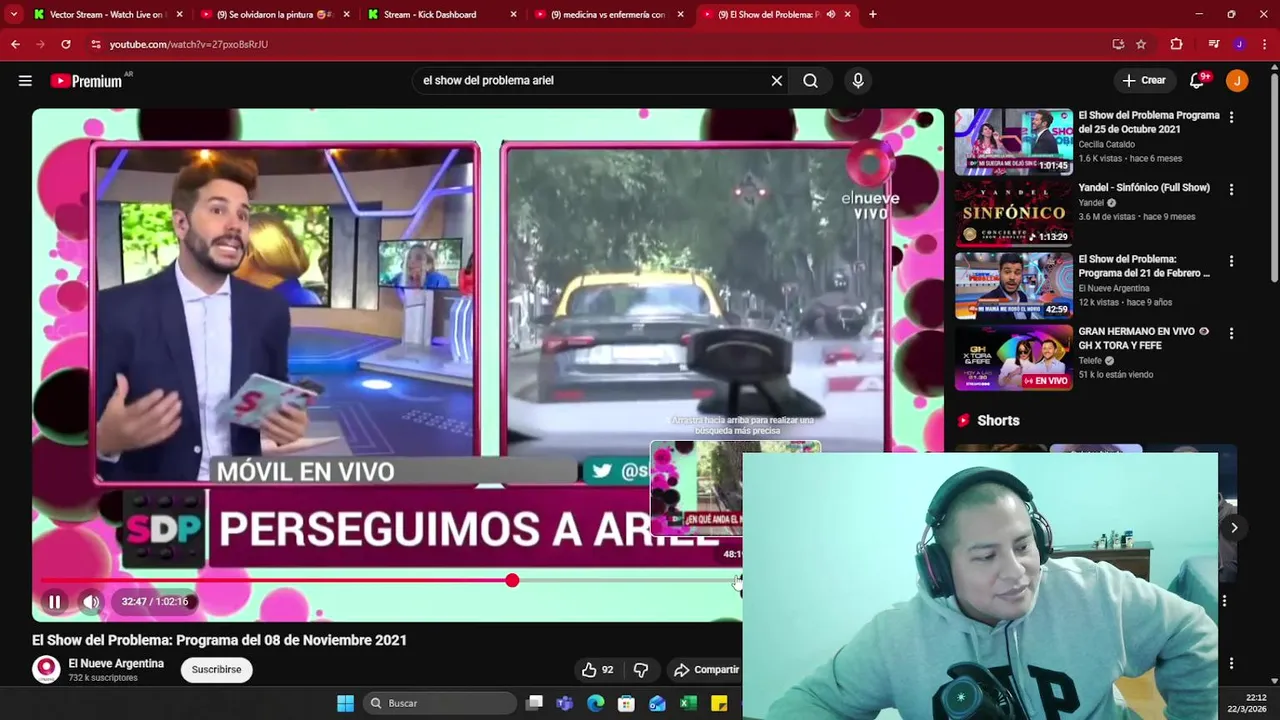Dislike the video with thumbs down
The width and height of the screenshot is (1280, 720).
641,670
